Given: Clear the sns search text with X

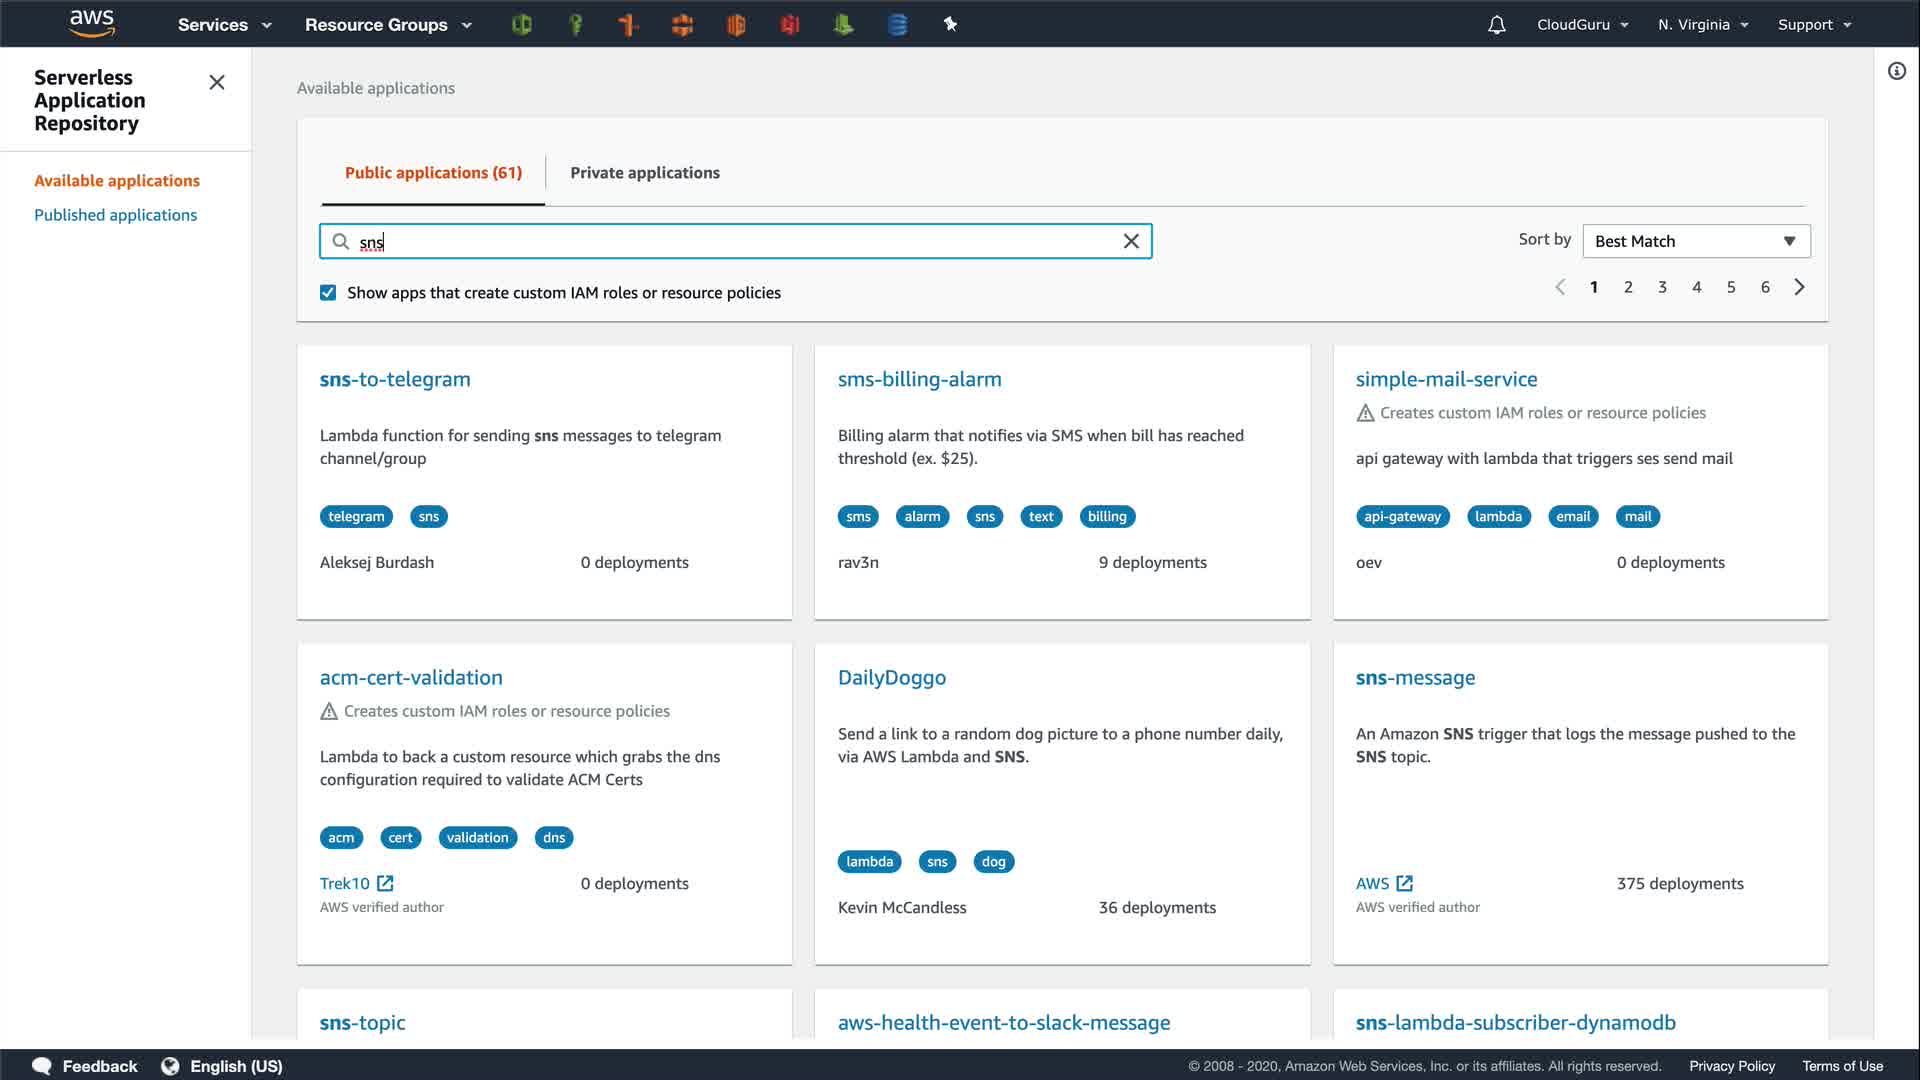Looking at the screenshot, I should coord(1131,241).
